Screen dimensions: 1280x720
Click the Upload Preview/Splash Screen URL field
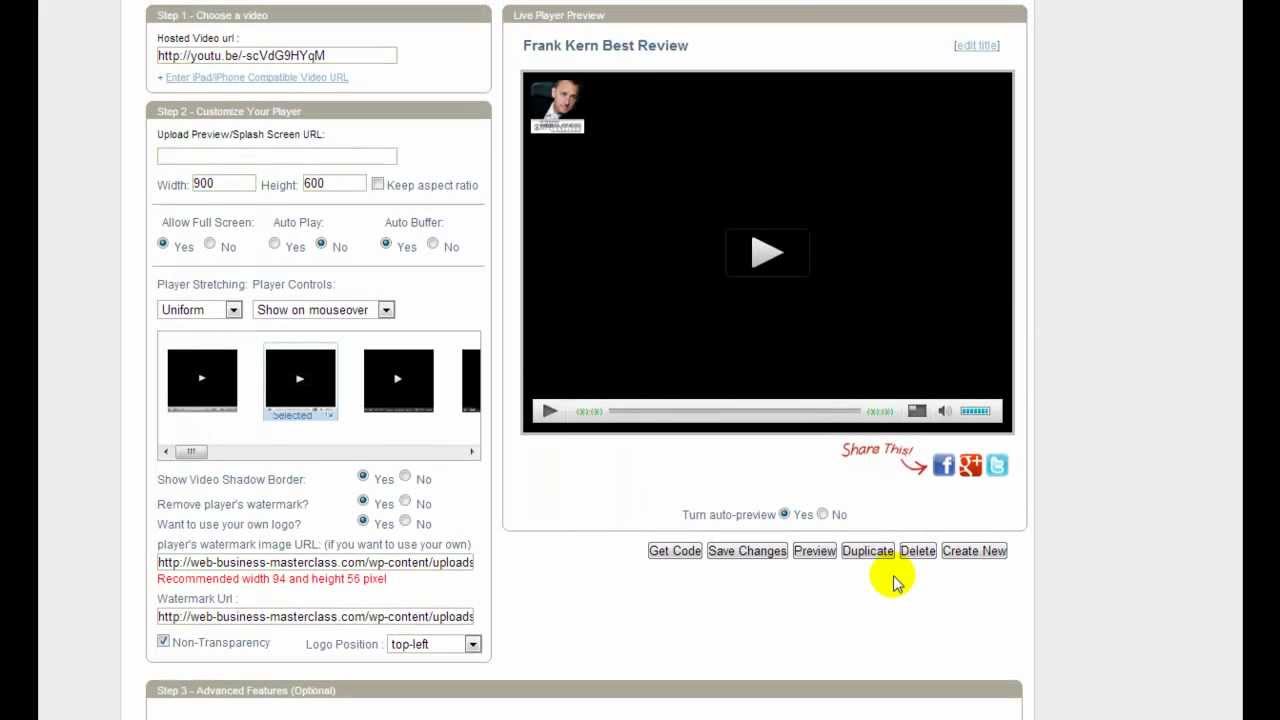tap(277, 155)
